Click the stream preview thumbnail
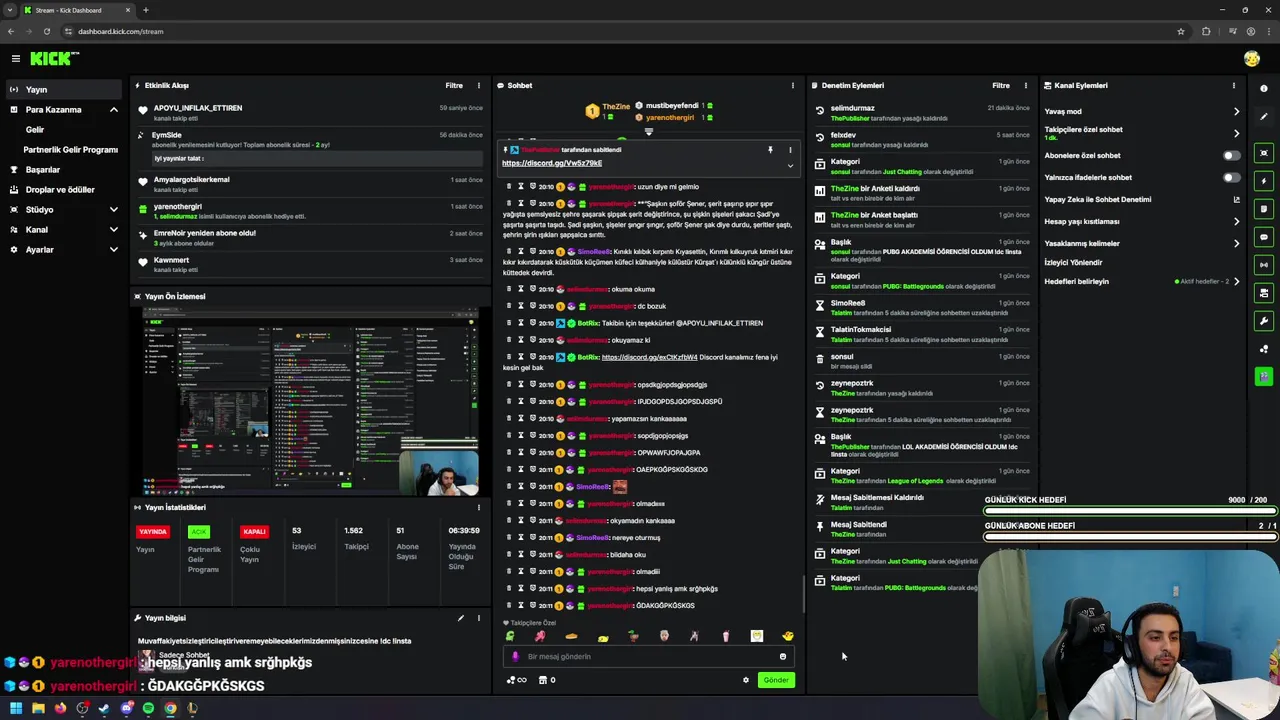Image resolution: width=1280 pixels, height=720 pixels. point(310,401)
